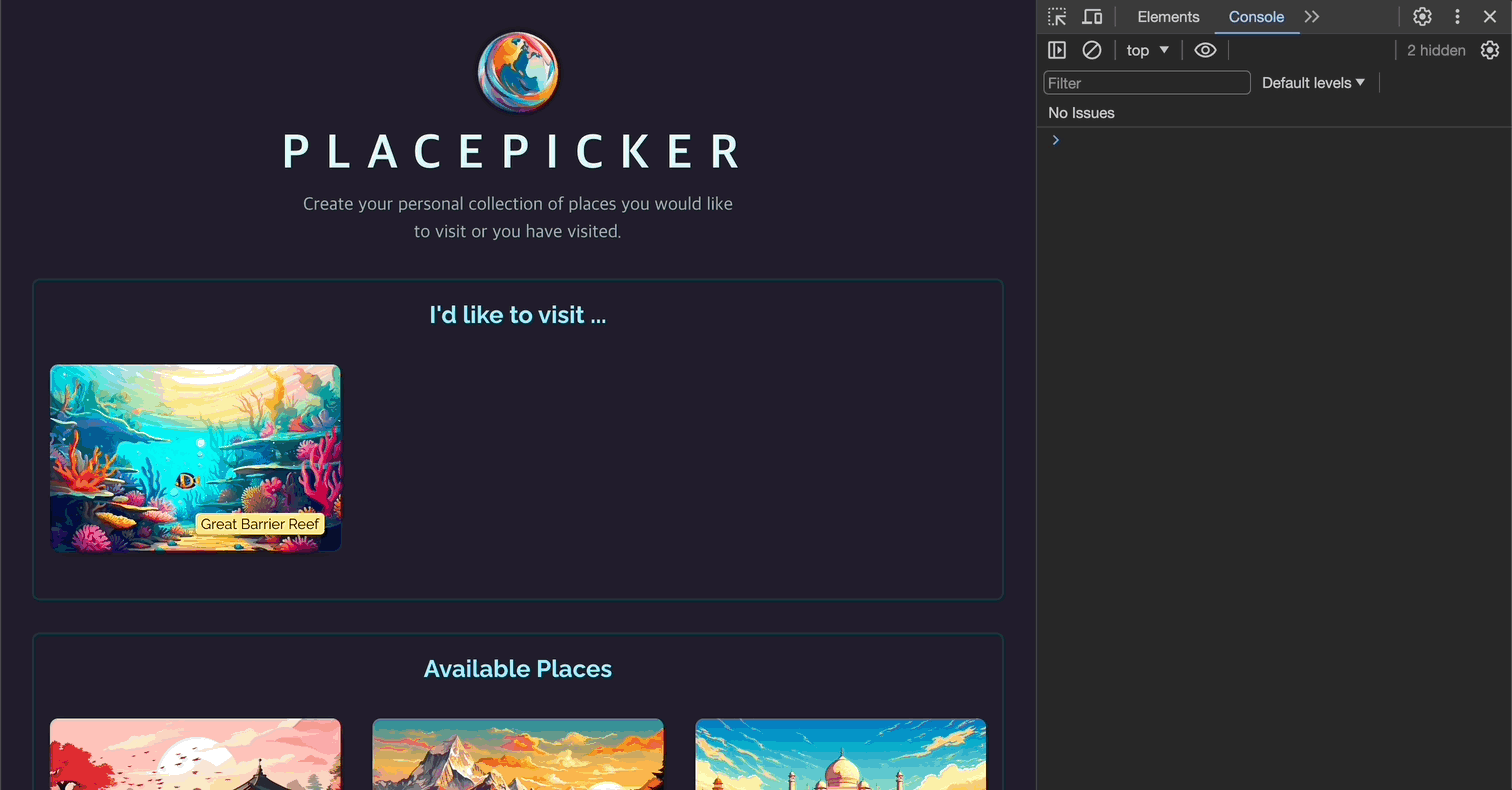Open DevTools settings gear
The height and width of the screenshot is (790, 1512).
(1422, 17)
